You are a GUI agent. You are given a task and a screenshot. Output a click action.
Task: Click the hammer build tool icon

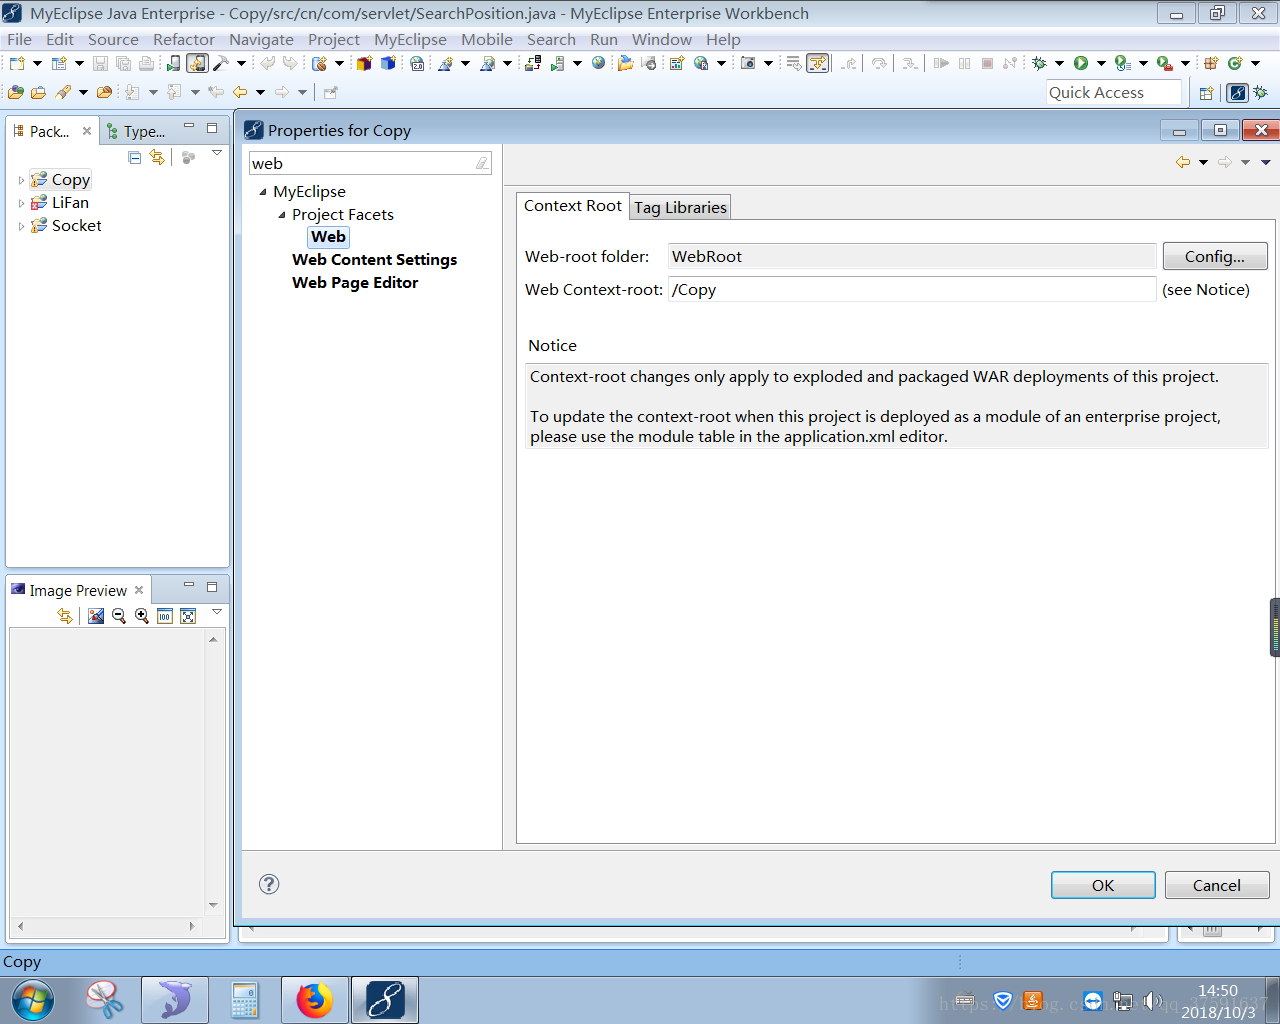[221, 63]
